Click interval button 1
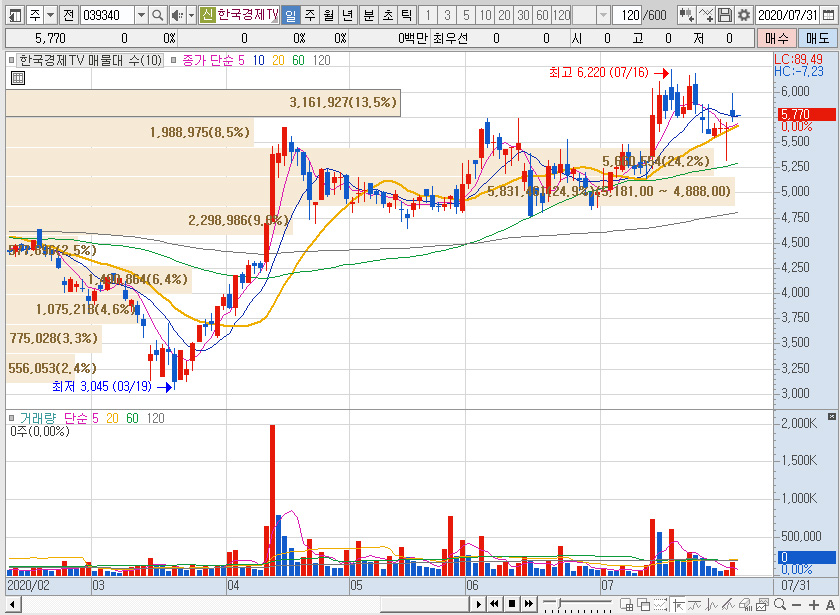The width and height of the screenshot is (840, 615). 428,15
